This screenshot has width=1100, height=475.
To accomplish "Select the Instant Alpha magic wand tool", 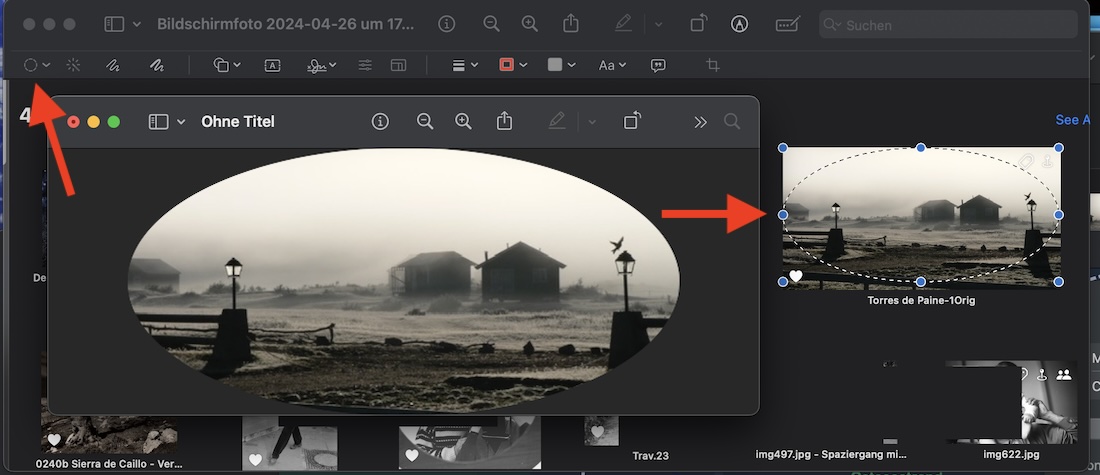I will (x=73, y=65).
